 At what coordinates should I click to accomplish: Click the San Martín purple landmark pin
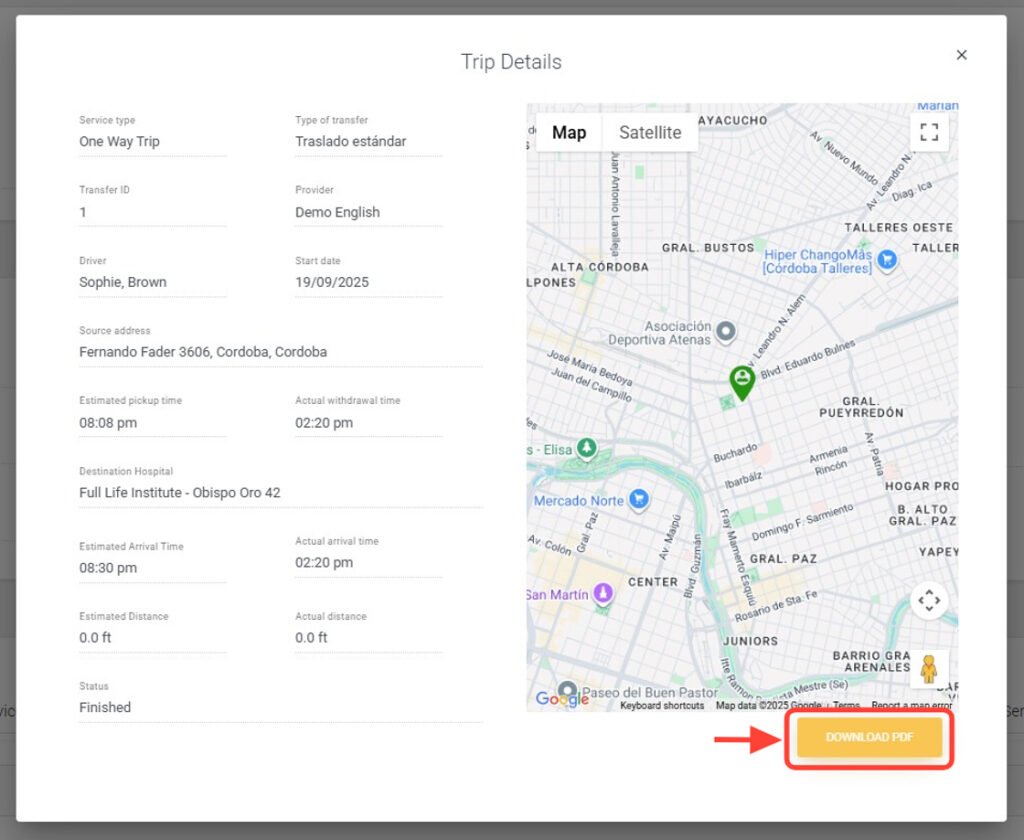(x=602, y=594)
